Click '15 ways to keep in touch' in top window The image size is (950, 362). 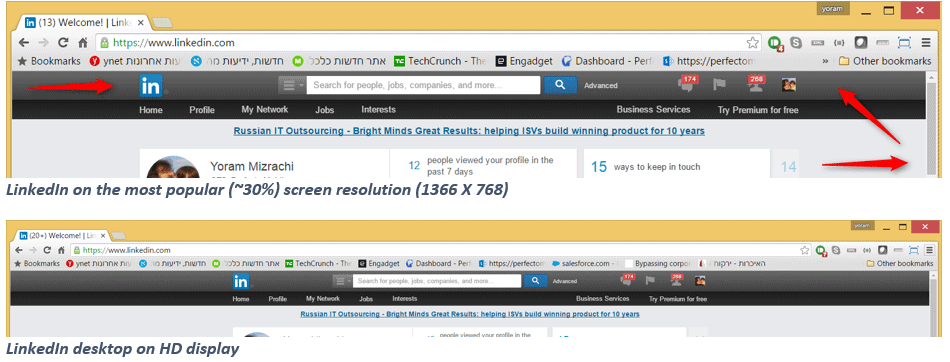point(646,167)
